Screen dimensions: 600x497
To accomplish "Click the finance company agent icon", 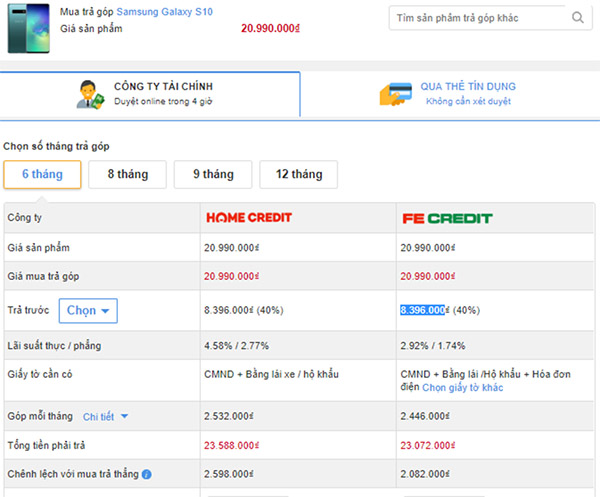I will (x=90, y=94).
